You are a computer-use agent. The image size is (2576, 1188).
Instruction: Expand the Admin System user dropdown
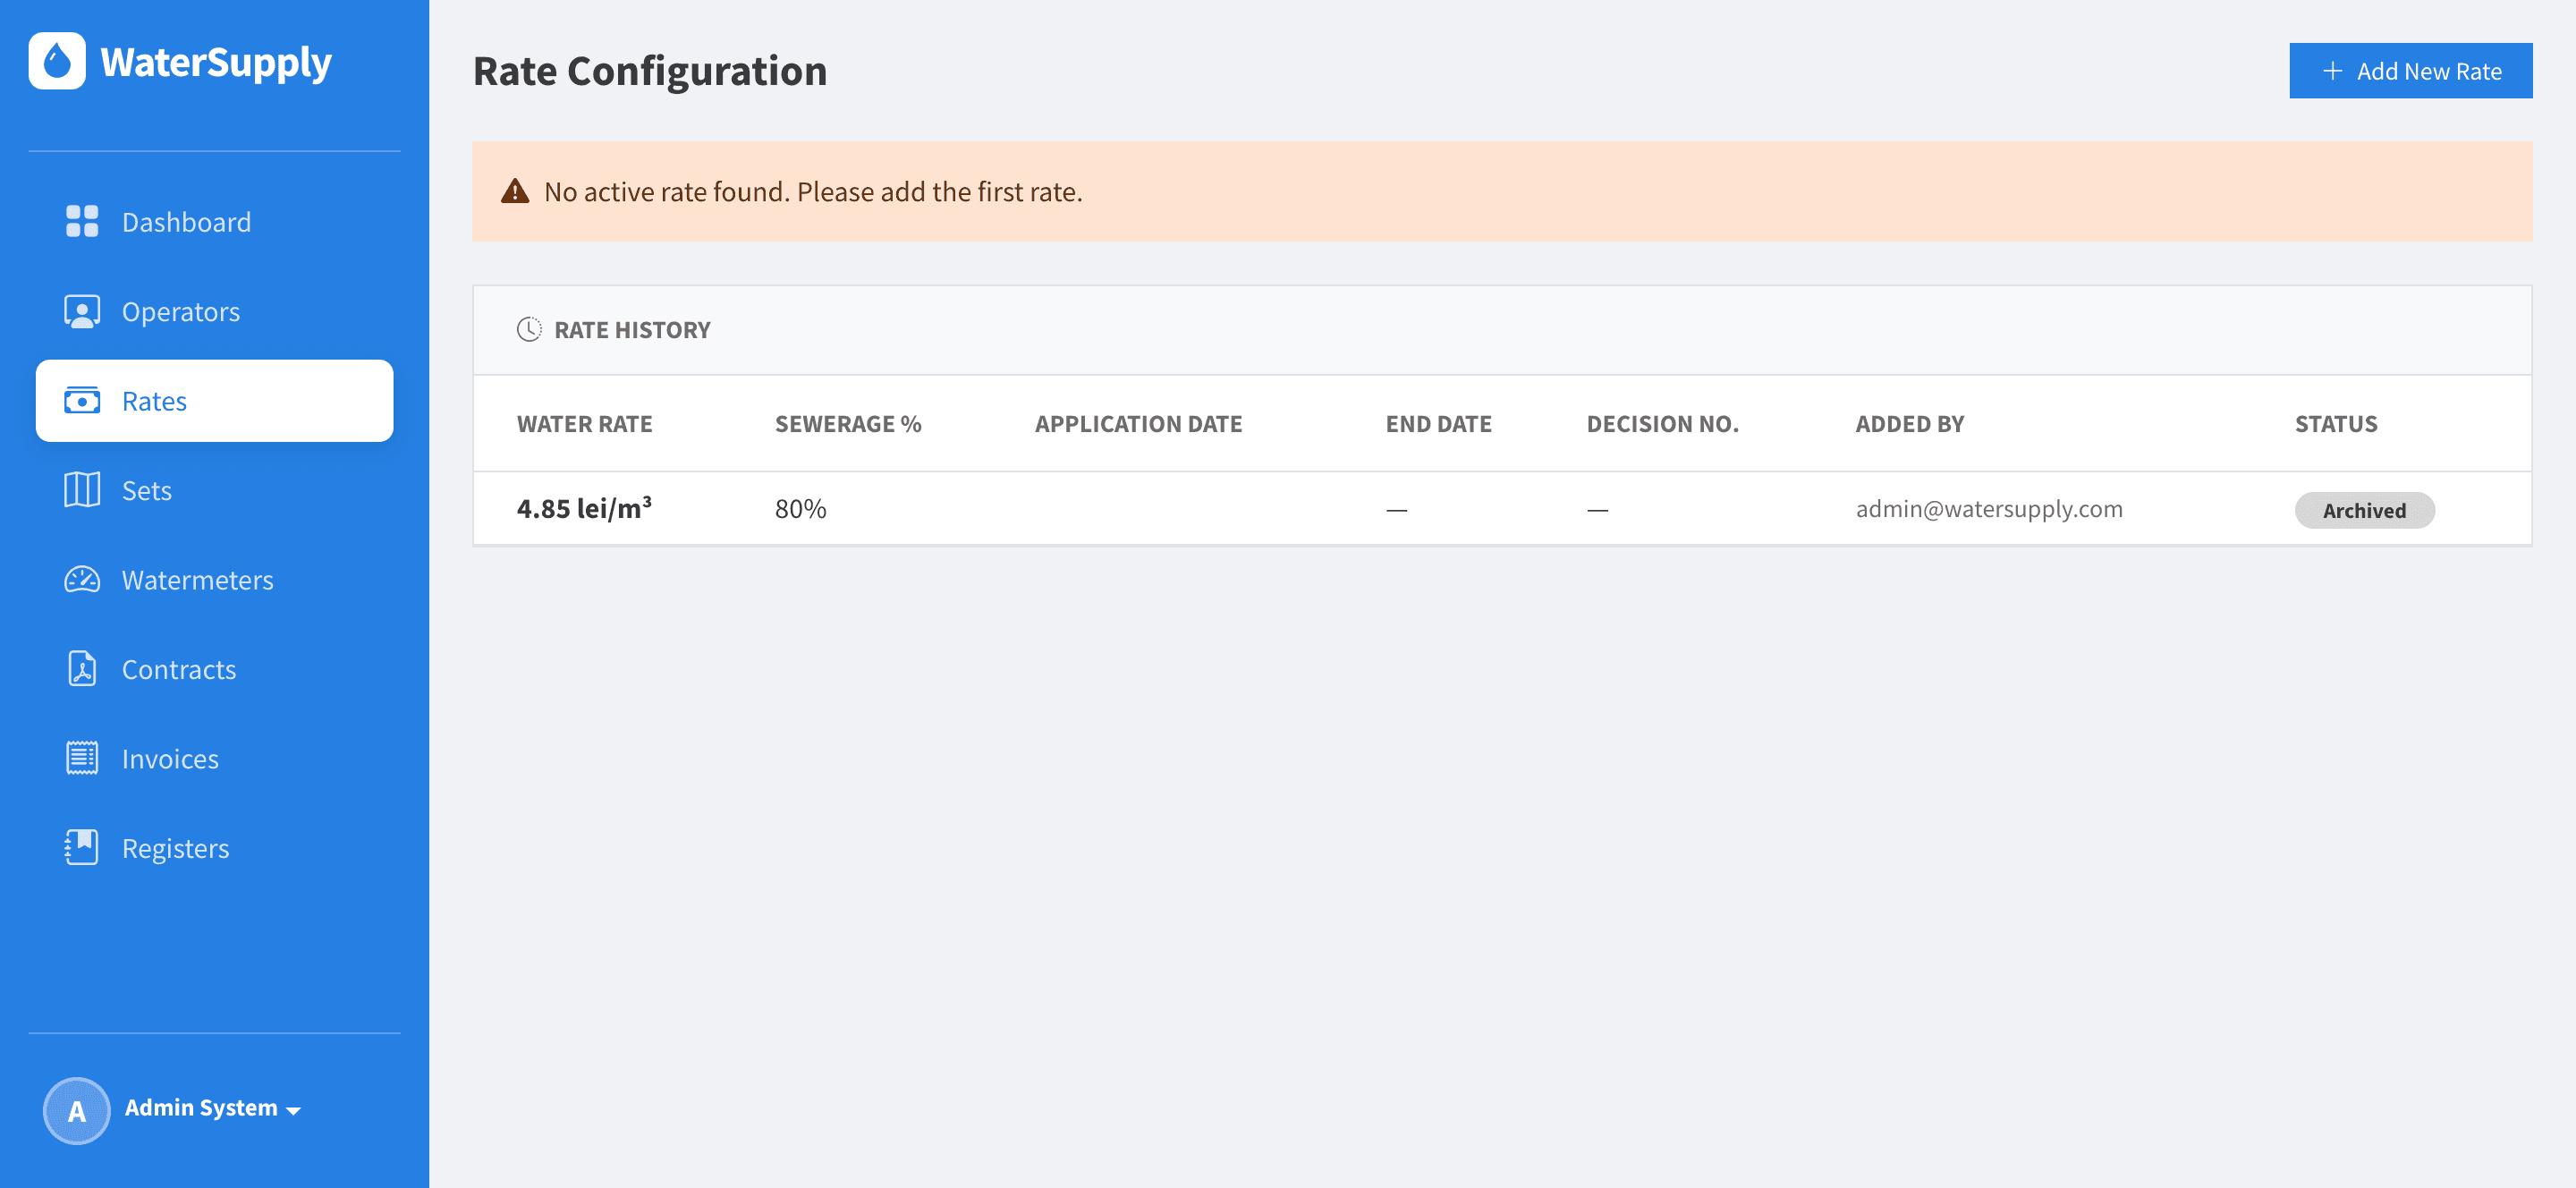(x=212, y=1108)
